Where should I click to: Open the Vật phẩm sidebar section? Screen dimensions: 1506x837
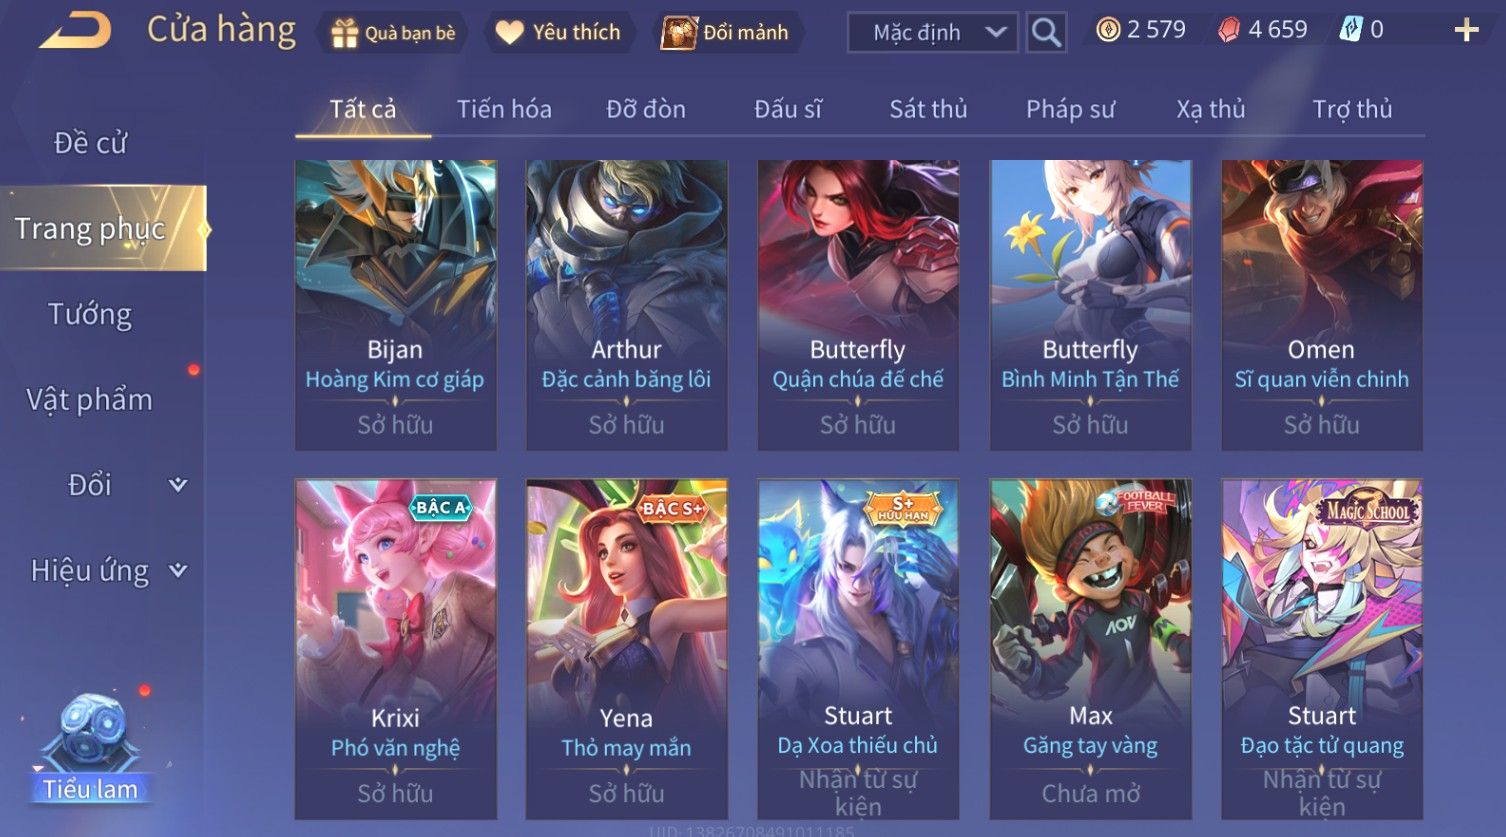pyautogui.click(x=90, y=400)
